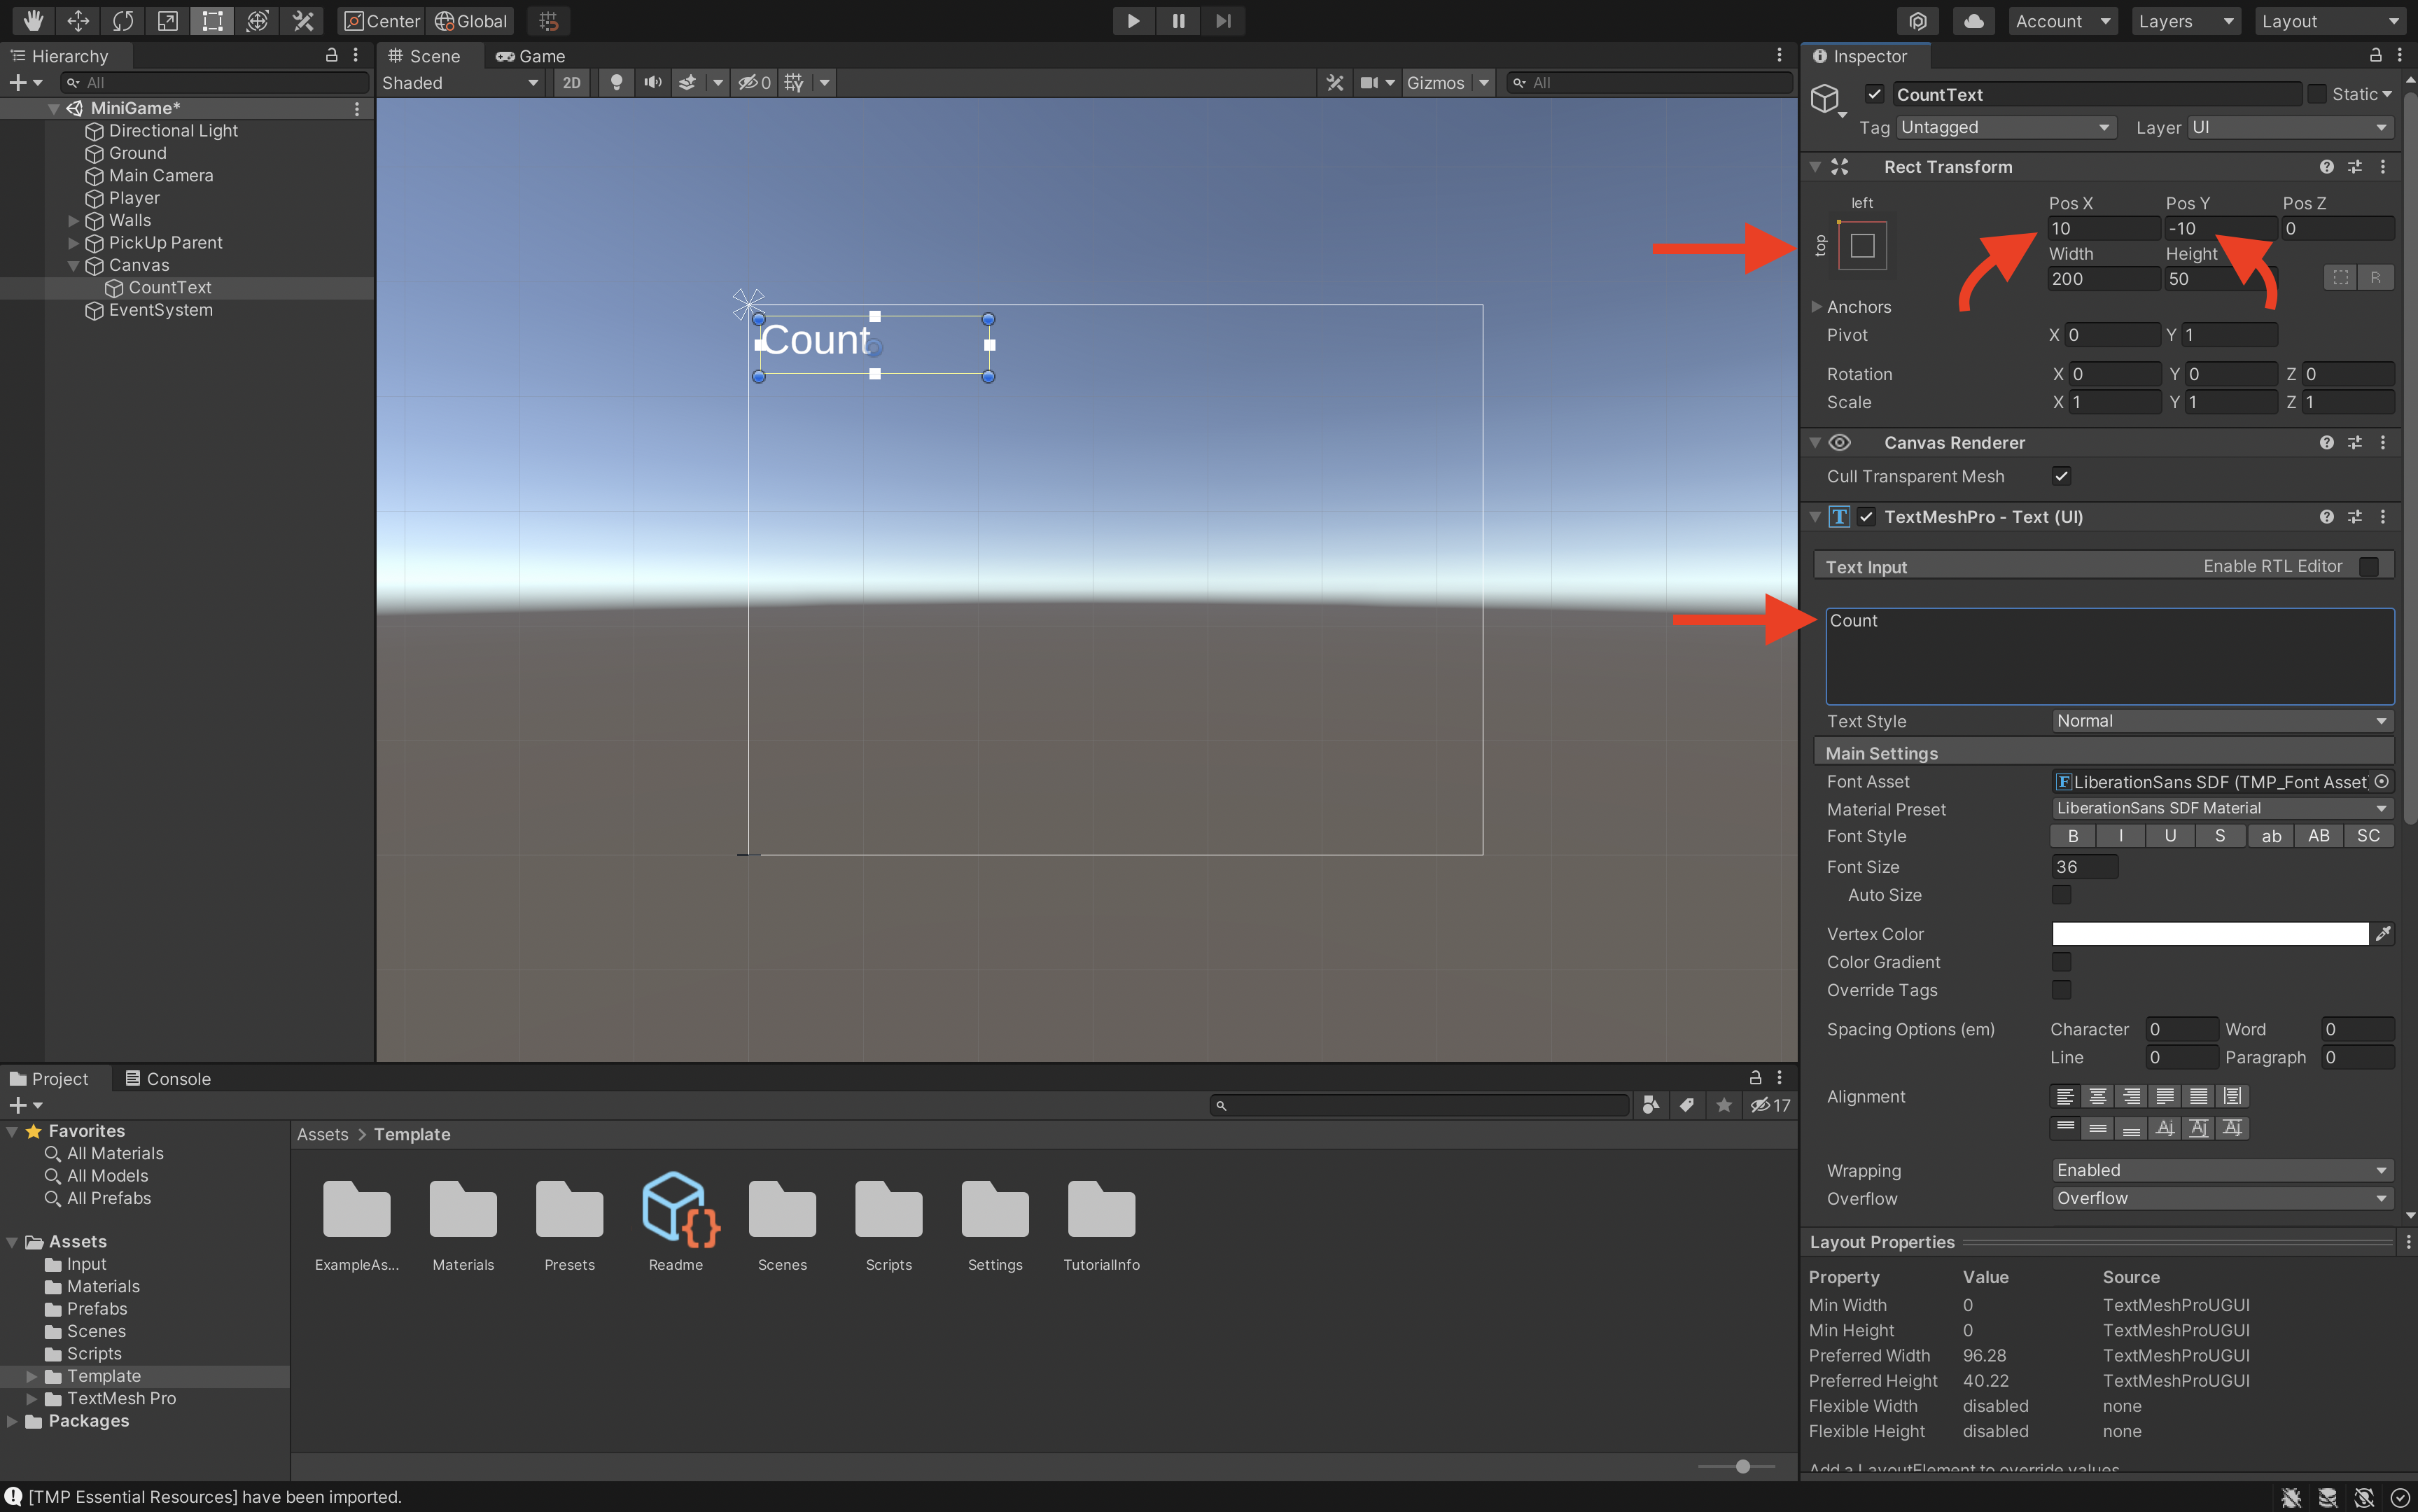This screenshot has height=1512, width=2418.
Task: Select the Project tab
Action: click(x=49, y=1078)
